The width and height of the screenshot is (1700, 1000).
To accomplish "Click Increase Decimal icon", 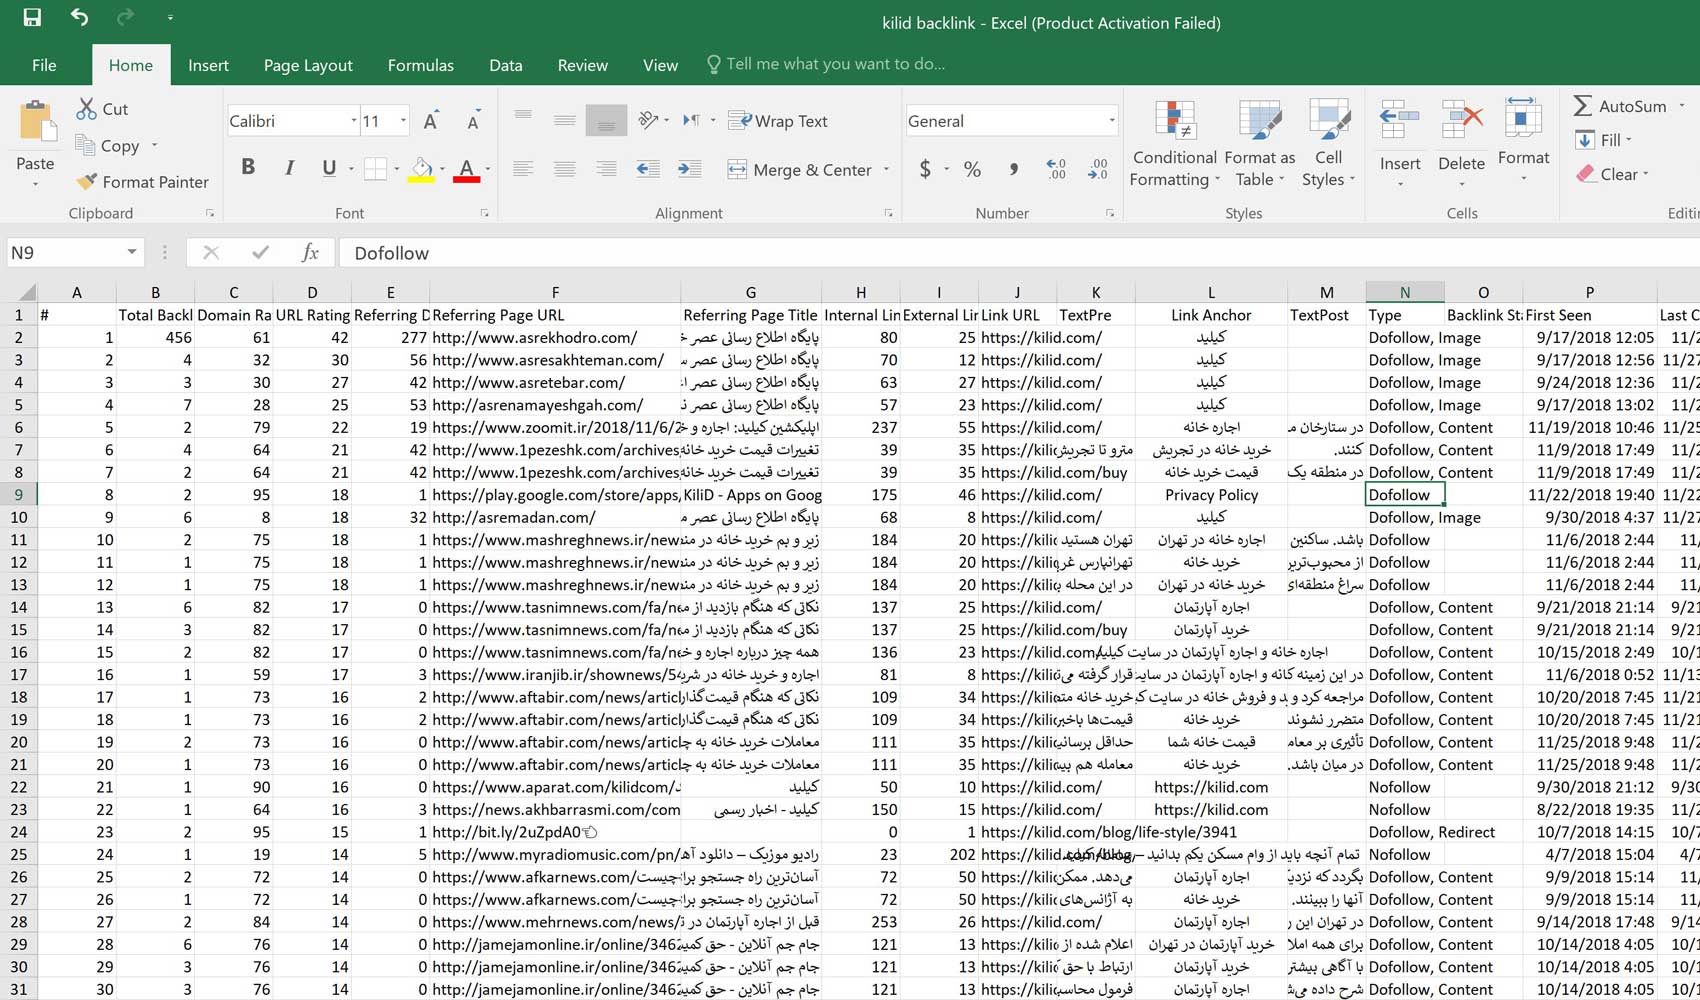I will click(1056, 169).
